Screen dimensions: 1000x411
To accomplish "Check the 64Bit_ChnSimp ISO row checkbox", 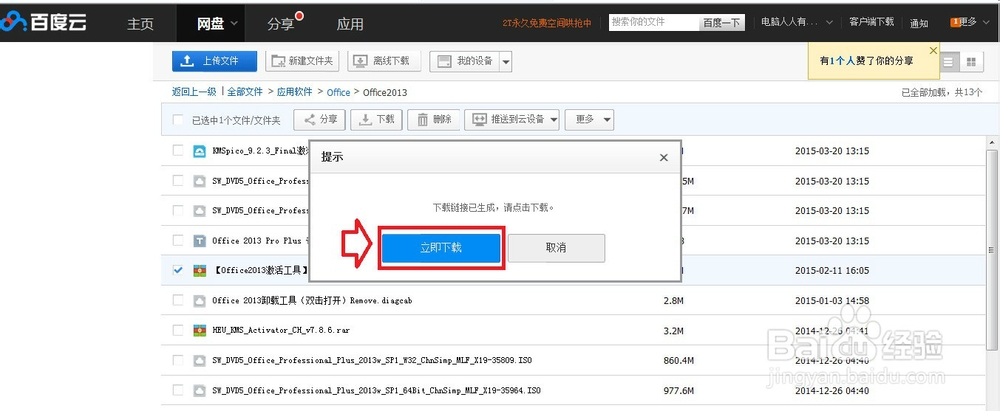I will 178,389.
